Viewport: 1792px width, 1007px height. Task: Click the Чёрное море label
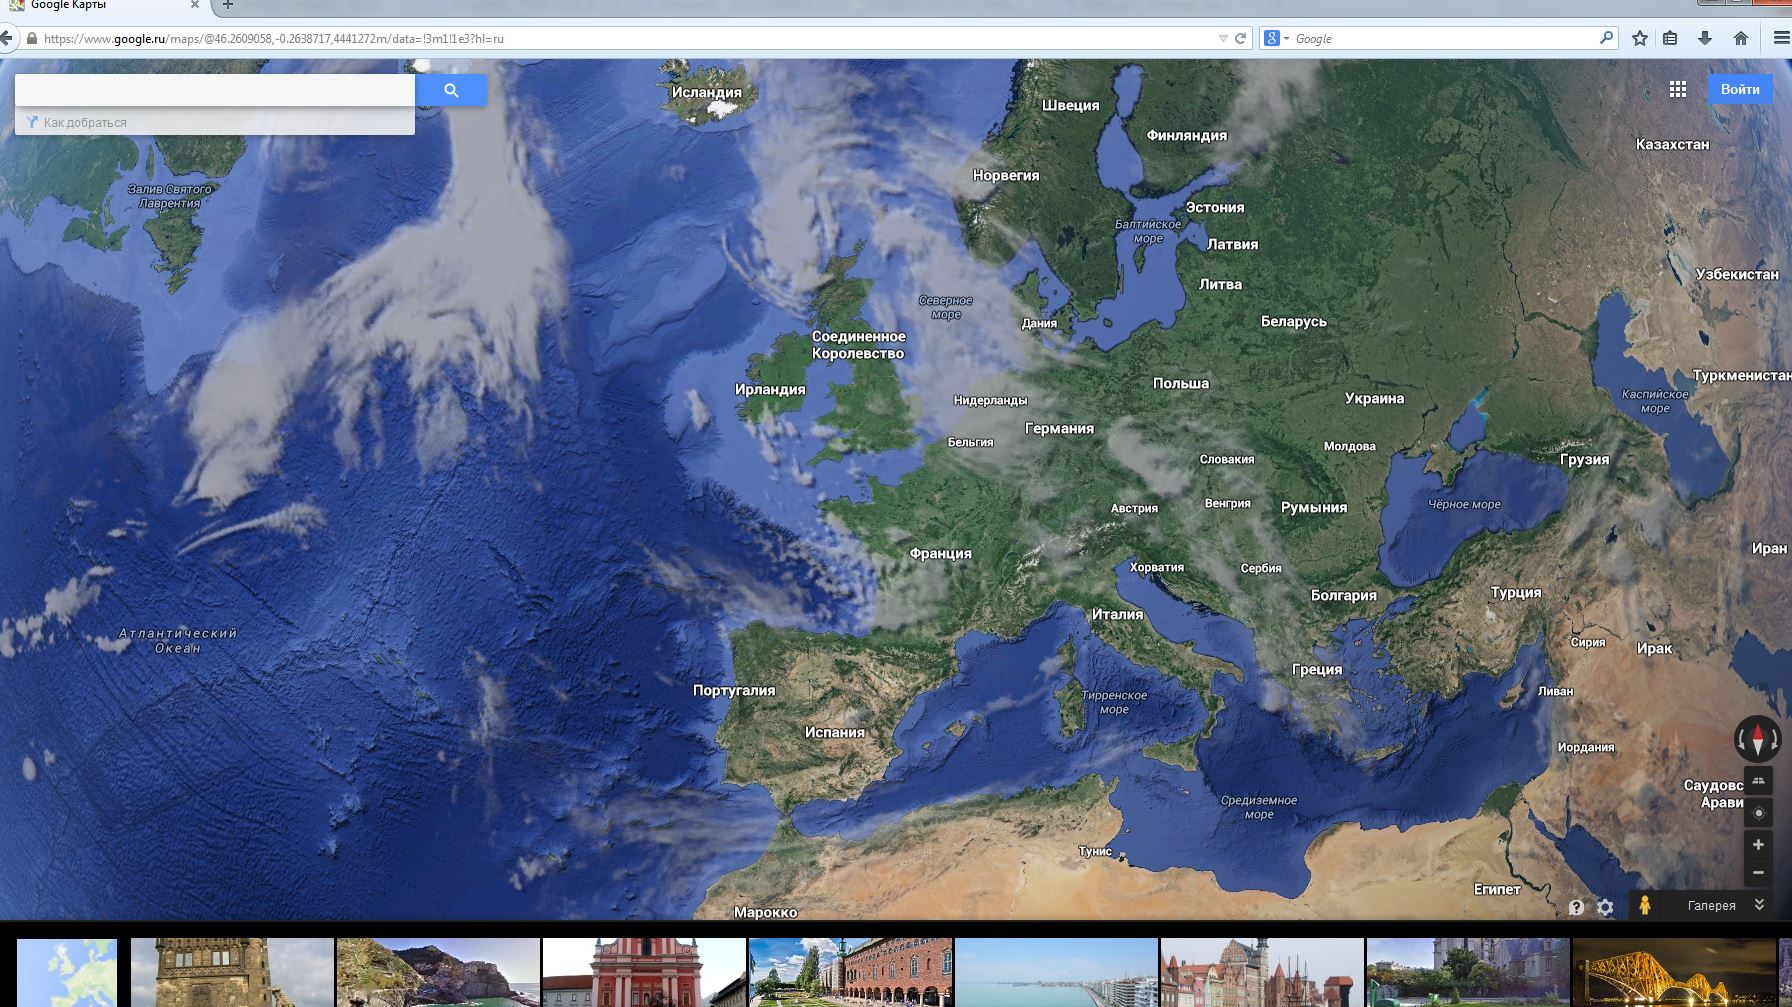(1464, 504)
